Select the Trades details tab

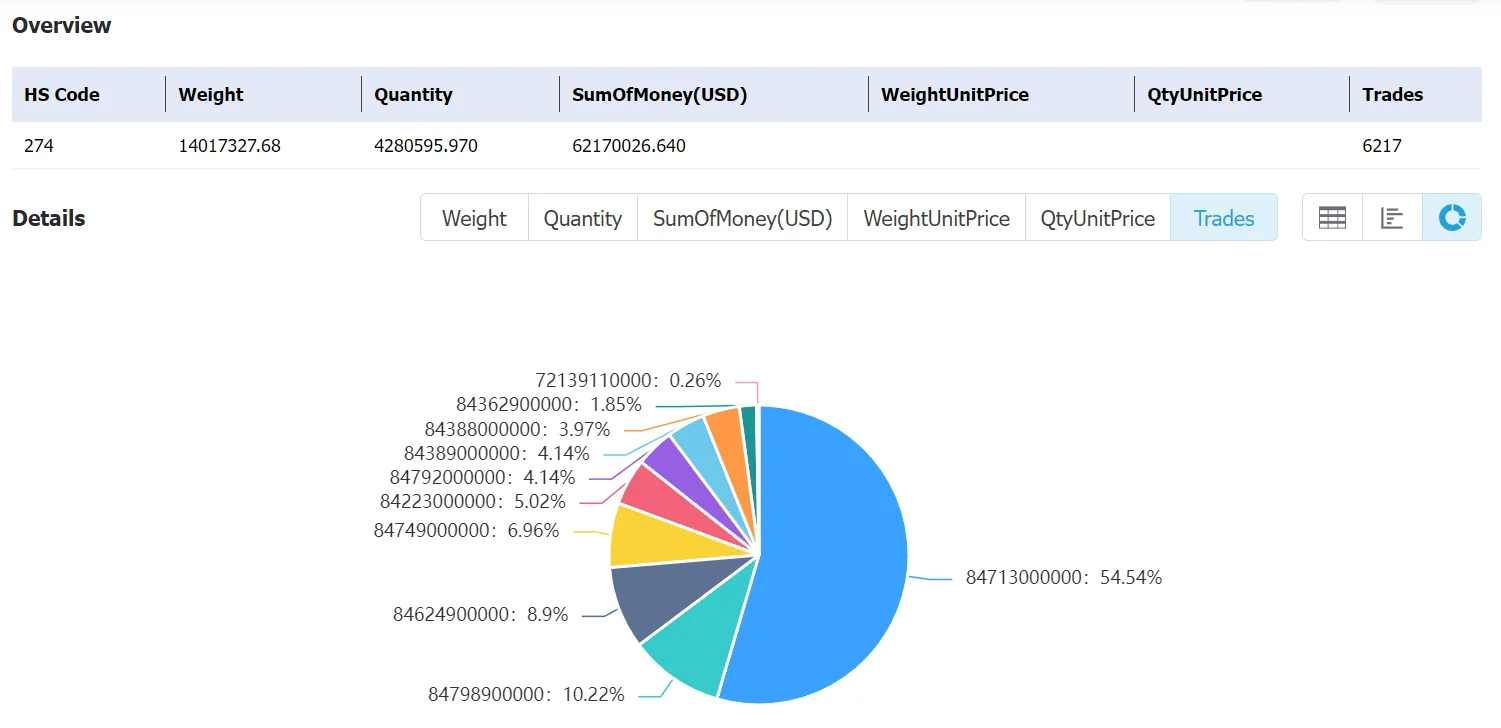click(1223, 218)
